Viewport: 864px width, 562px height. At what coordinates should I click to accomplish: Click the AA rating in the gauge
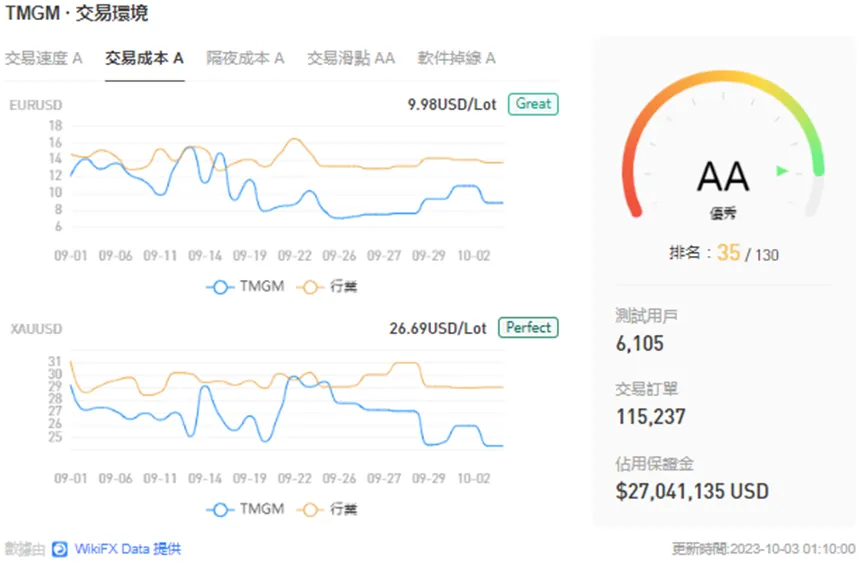[723, 177]
